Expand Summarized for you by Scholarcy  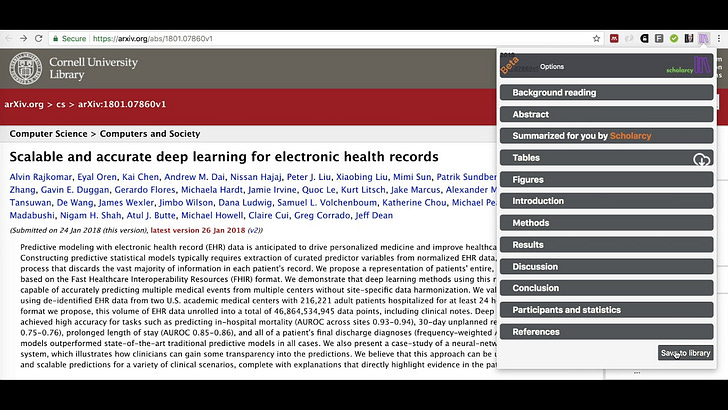click(x=606, y=136)
